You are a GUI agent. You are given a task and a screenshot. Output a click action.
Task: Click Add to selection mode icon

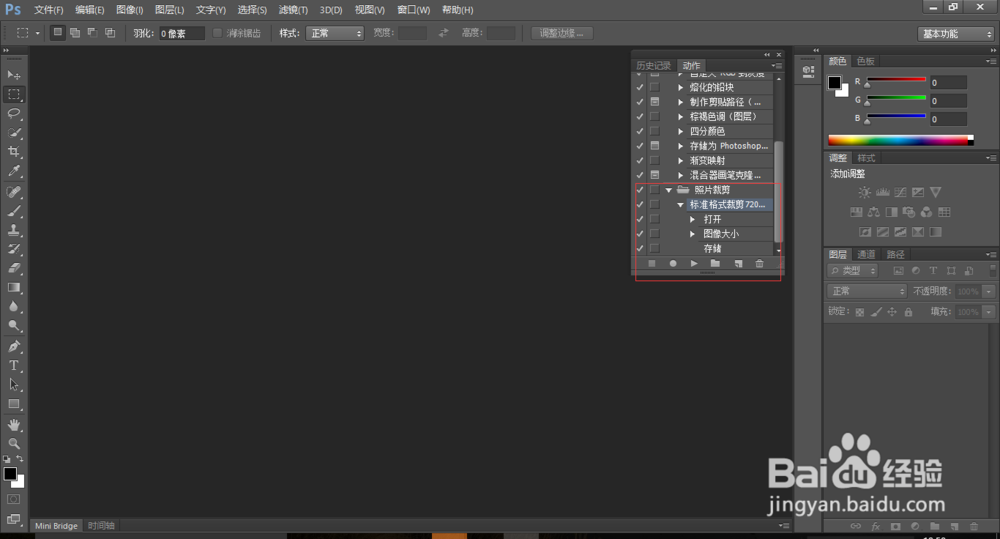coord(75,33)
